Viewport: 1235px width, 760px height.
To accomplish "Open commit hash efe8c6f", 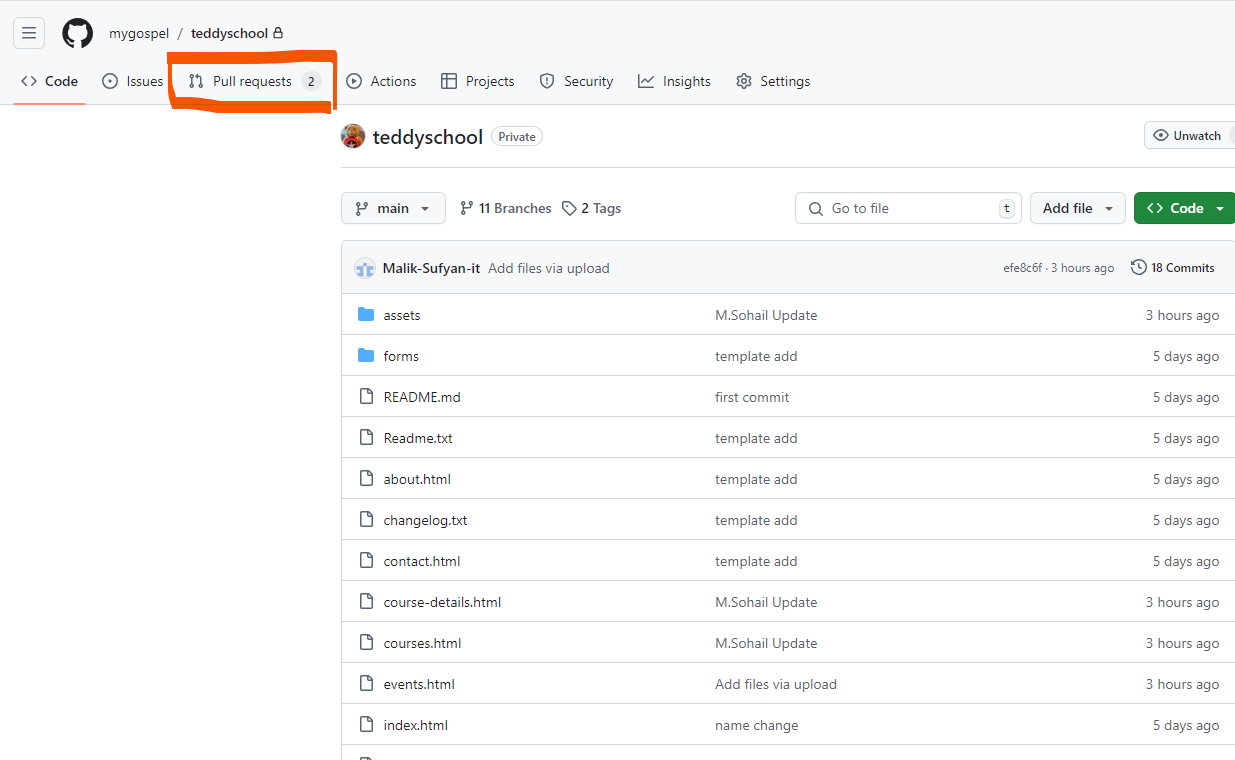I will pyautogui.click(x=1022, y=268).
